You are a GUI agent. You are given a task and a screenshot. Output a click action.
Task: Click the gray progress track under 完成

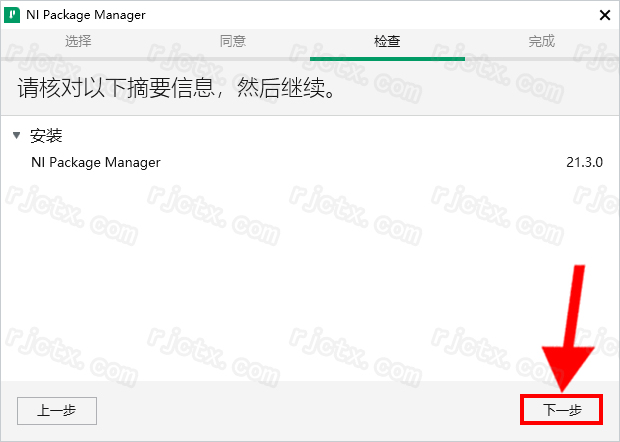tap(542, 59)
